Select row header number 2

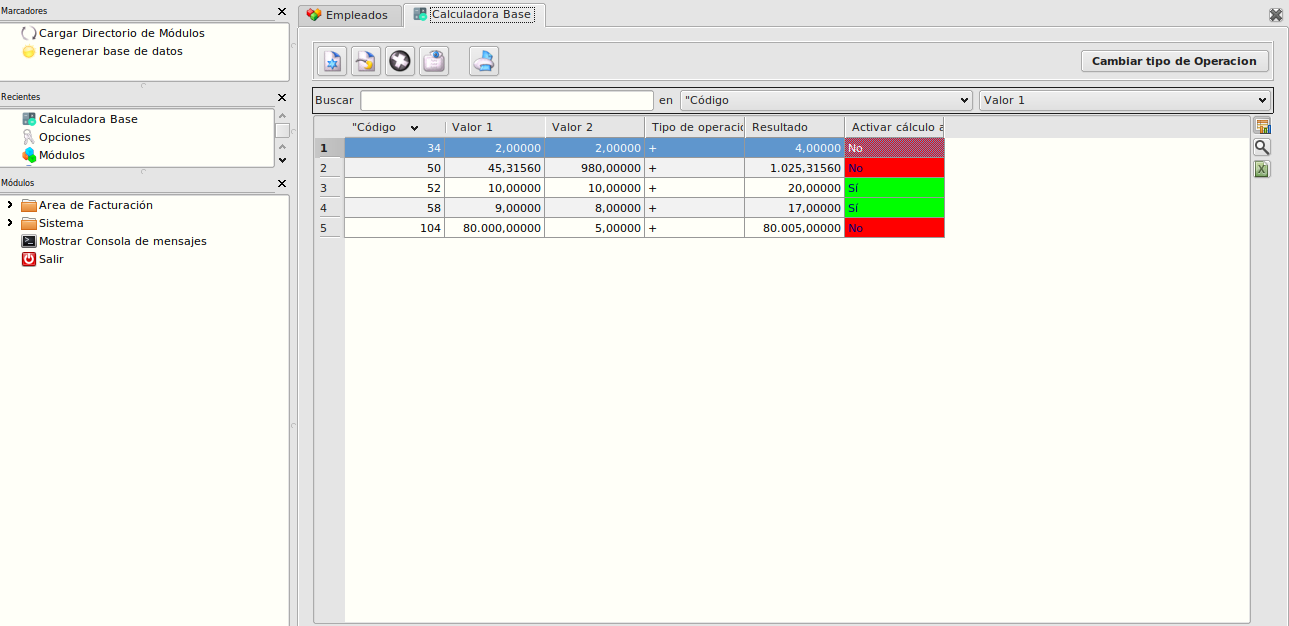330,168
